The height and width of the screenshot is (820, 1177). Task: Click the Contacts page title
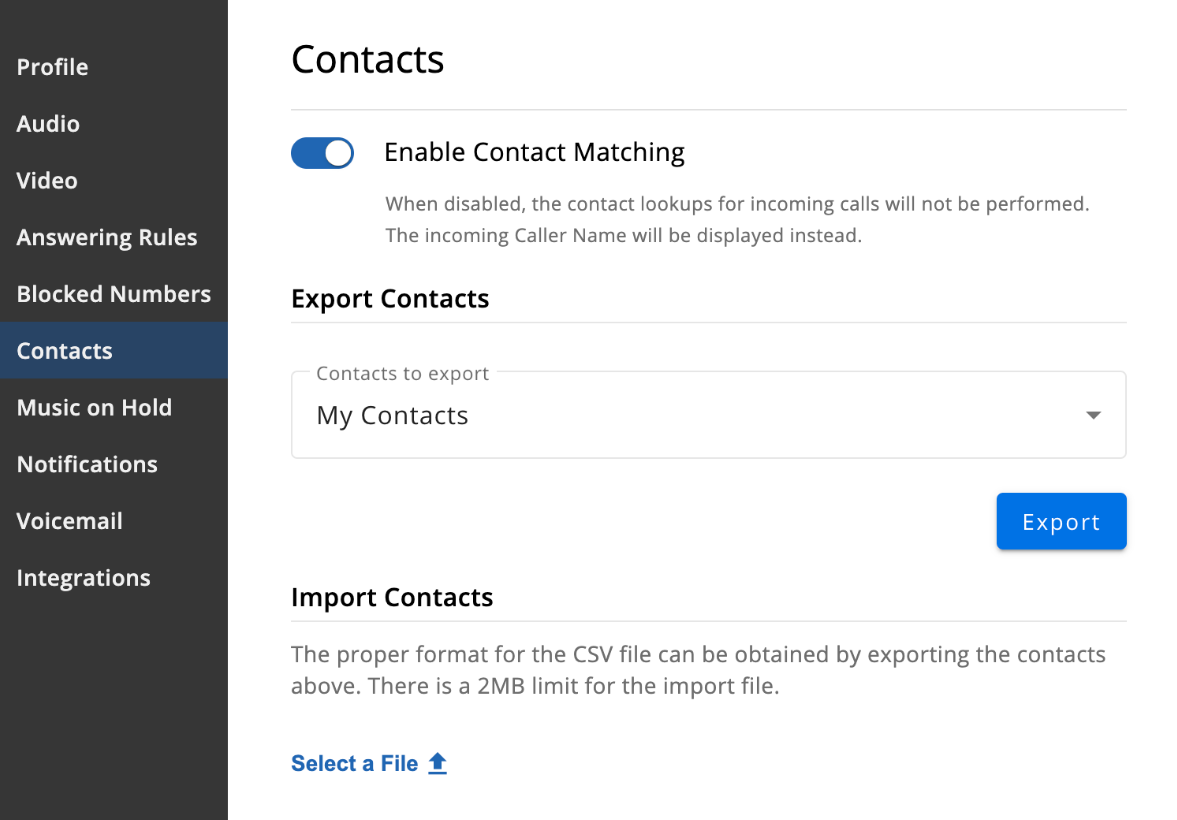coord(368,59)
